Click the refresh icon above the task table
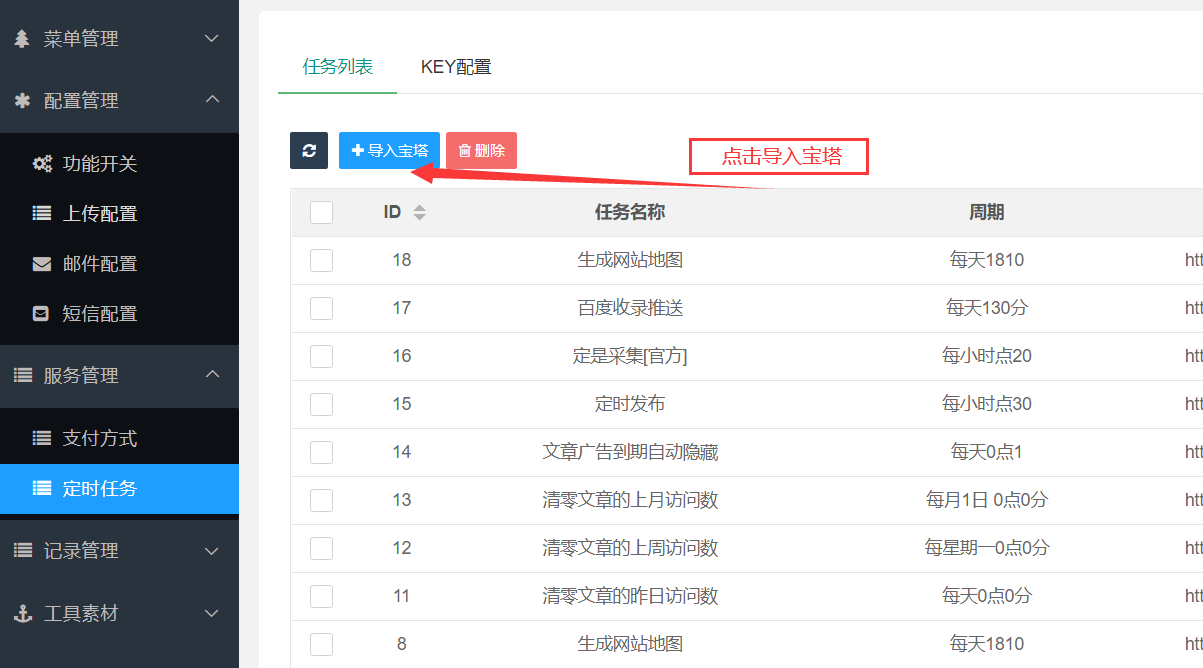 308,149
